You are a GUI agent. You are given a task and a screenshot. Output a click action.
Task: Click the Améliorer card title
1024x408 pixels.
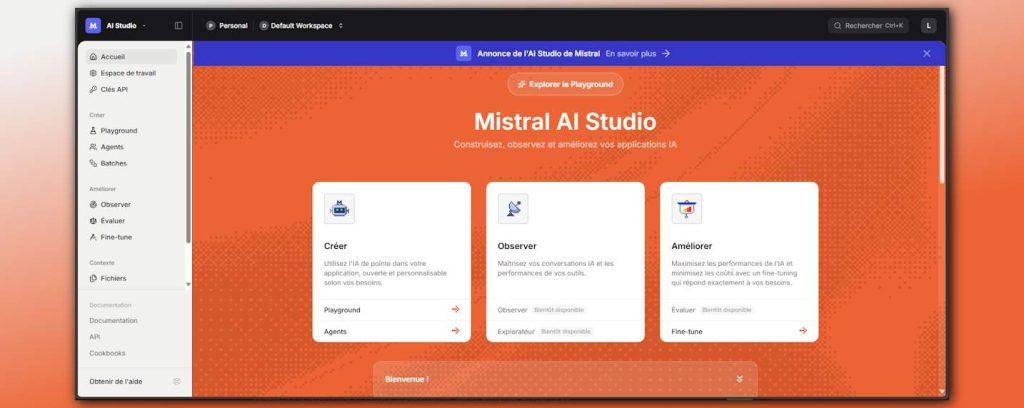pyautogui.click(x=692, y=246)
